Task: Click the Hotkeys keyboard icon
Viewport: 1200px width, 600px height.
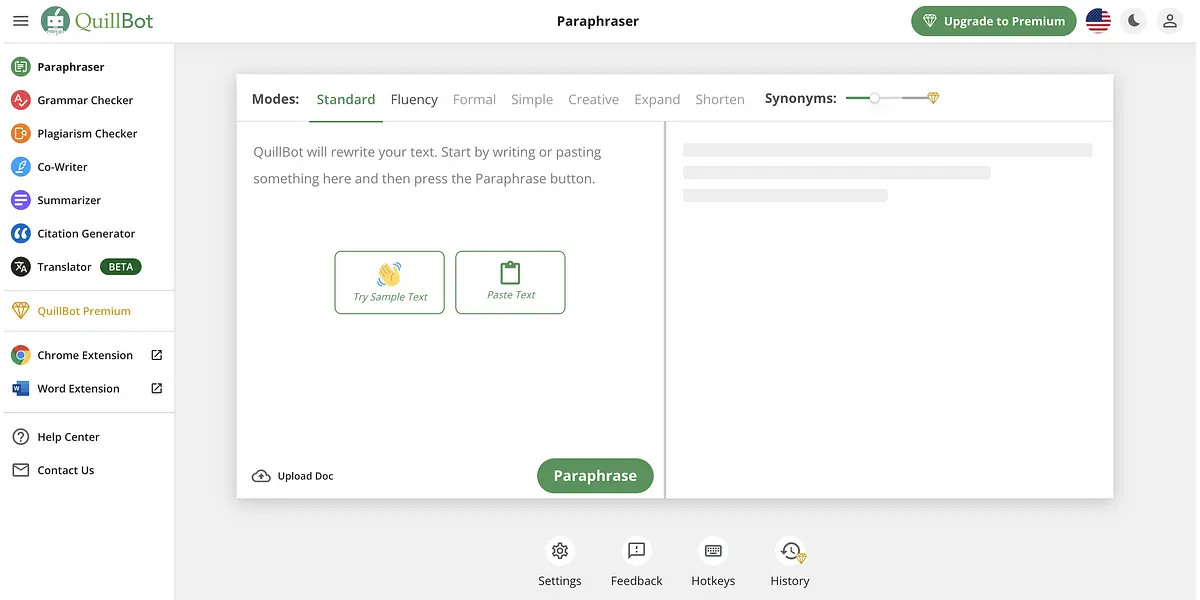Action: 713,551
